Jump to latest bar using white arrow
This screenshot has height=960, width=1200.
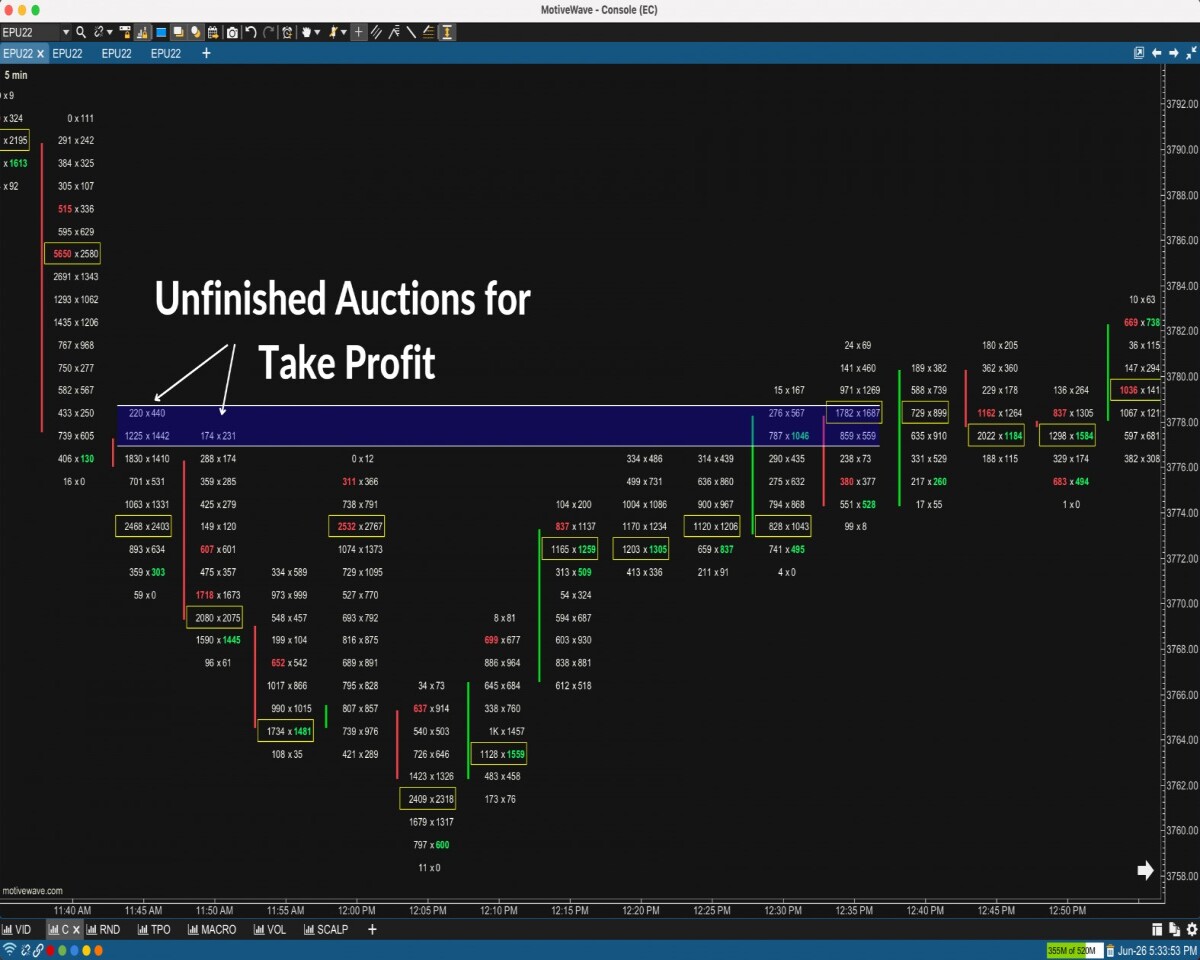(x=1146, y=870)
